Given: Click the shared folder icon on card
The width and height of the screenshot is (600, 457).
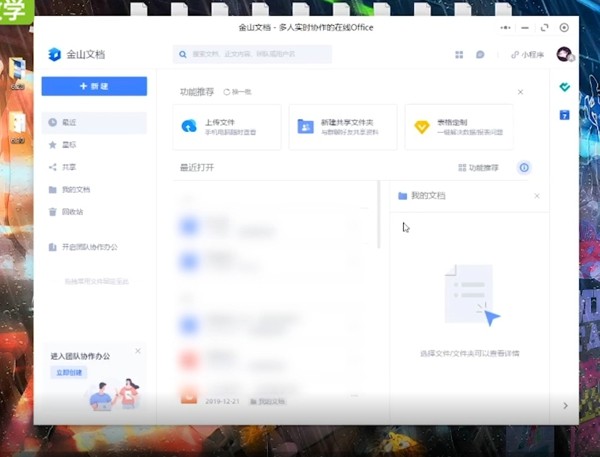Looking at the screenshot, I should [x=305, y=126].
